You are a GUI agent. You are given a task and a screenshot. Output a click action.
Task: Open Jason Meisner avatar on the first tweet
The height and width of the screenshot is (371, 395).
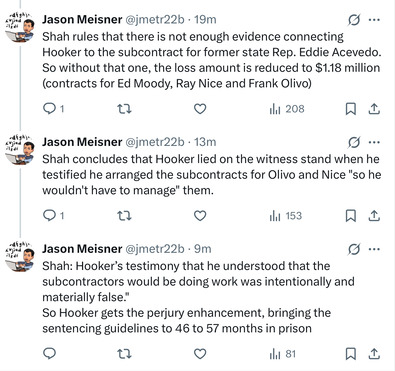click(20, 27)
